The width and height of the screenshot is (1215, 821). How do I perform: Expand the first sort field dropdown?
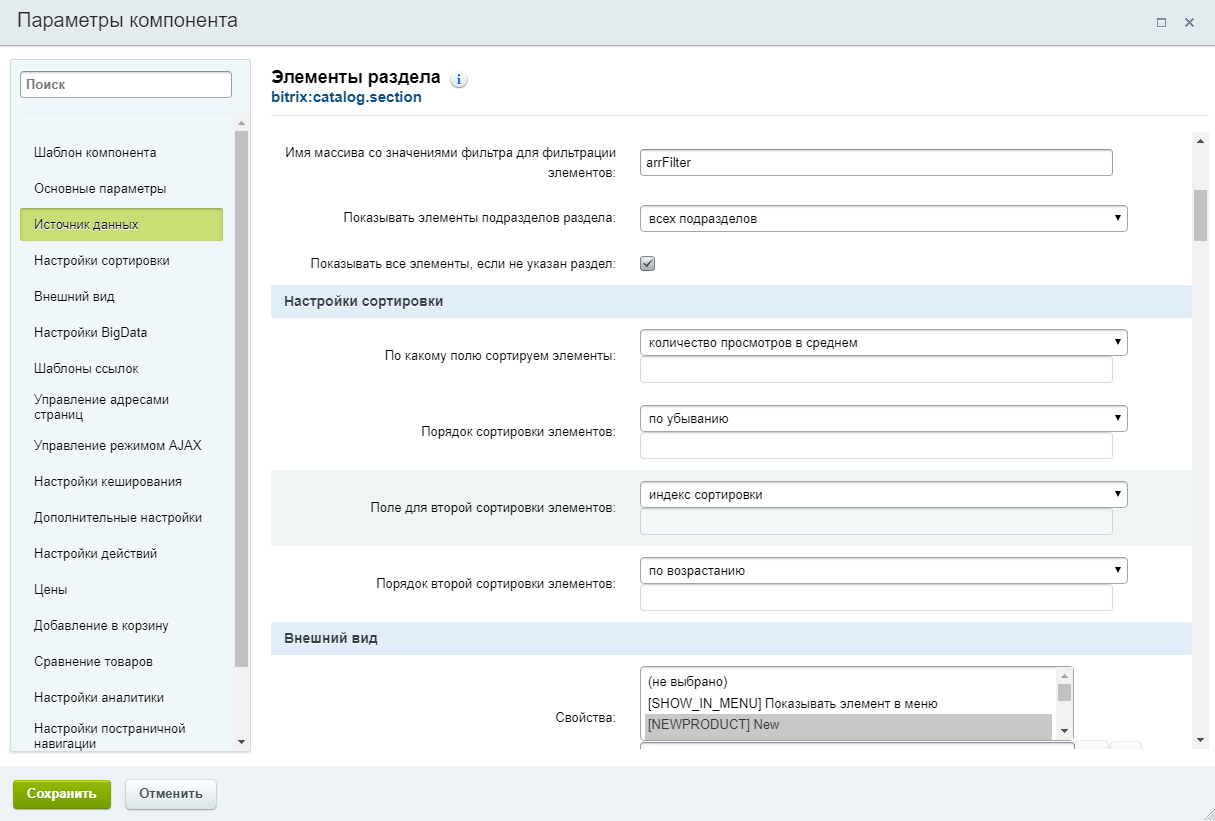[x=883, y=343]
